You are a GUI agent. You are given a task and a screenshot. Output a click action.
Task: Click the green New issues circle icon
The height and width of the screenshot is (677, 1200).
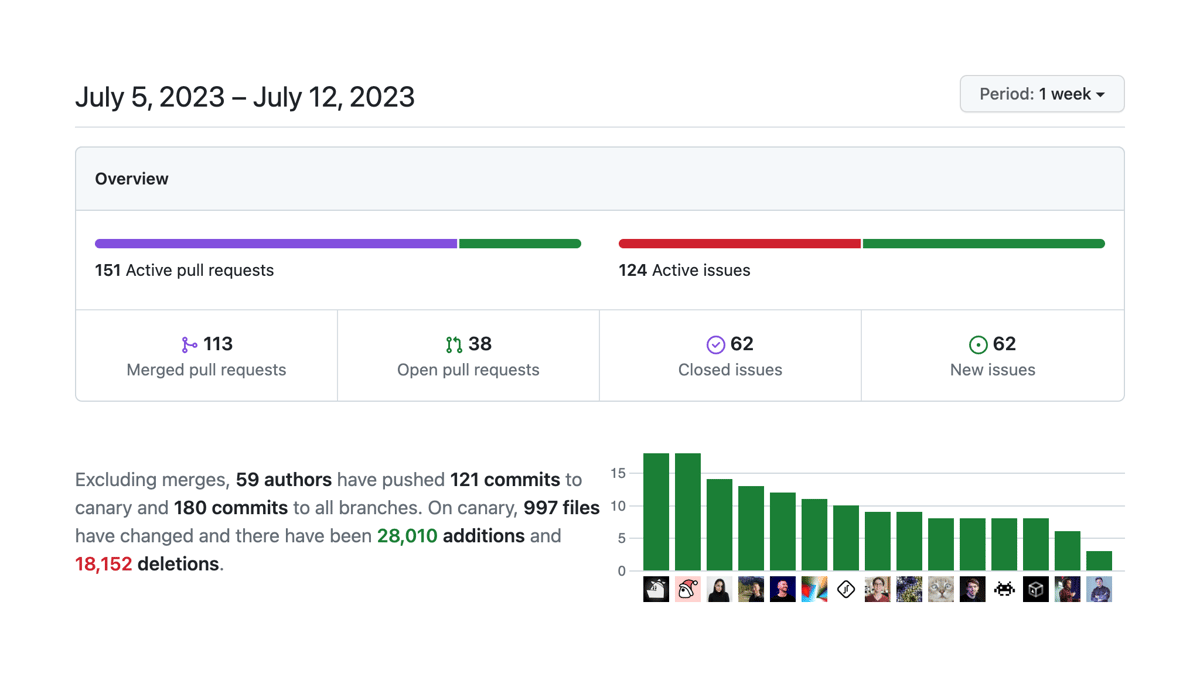[978, 344]
